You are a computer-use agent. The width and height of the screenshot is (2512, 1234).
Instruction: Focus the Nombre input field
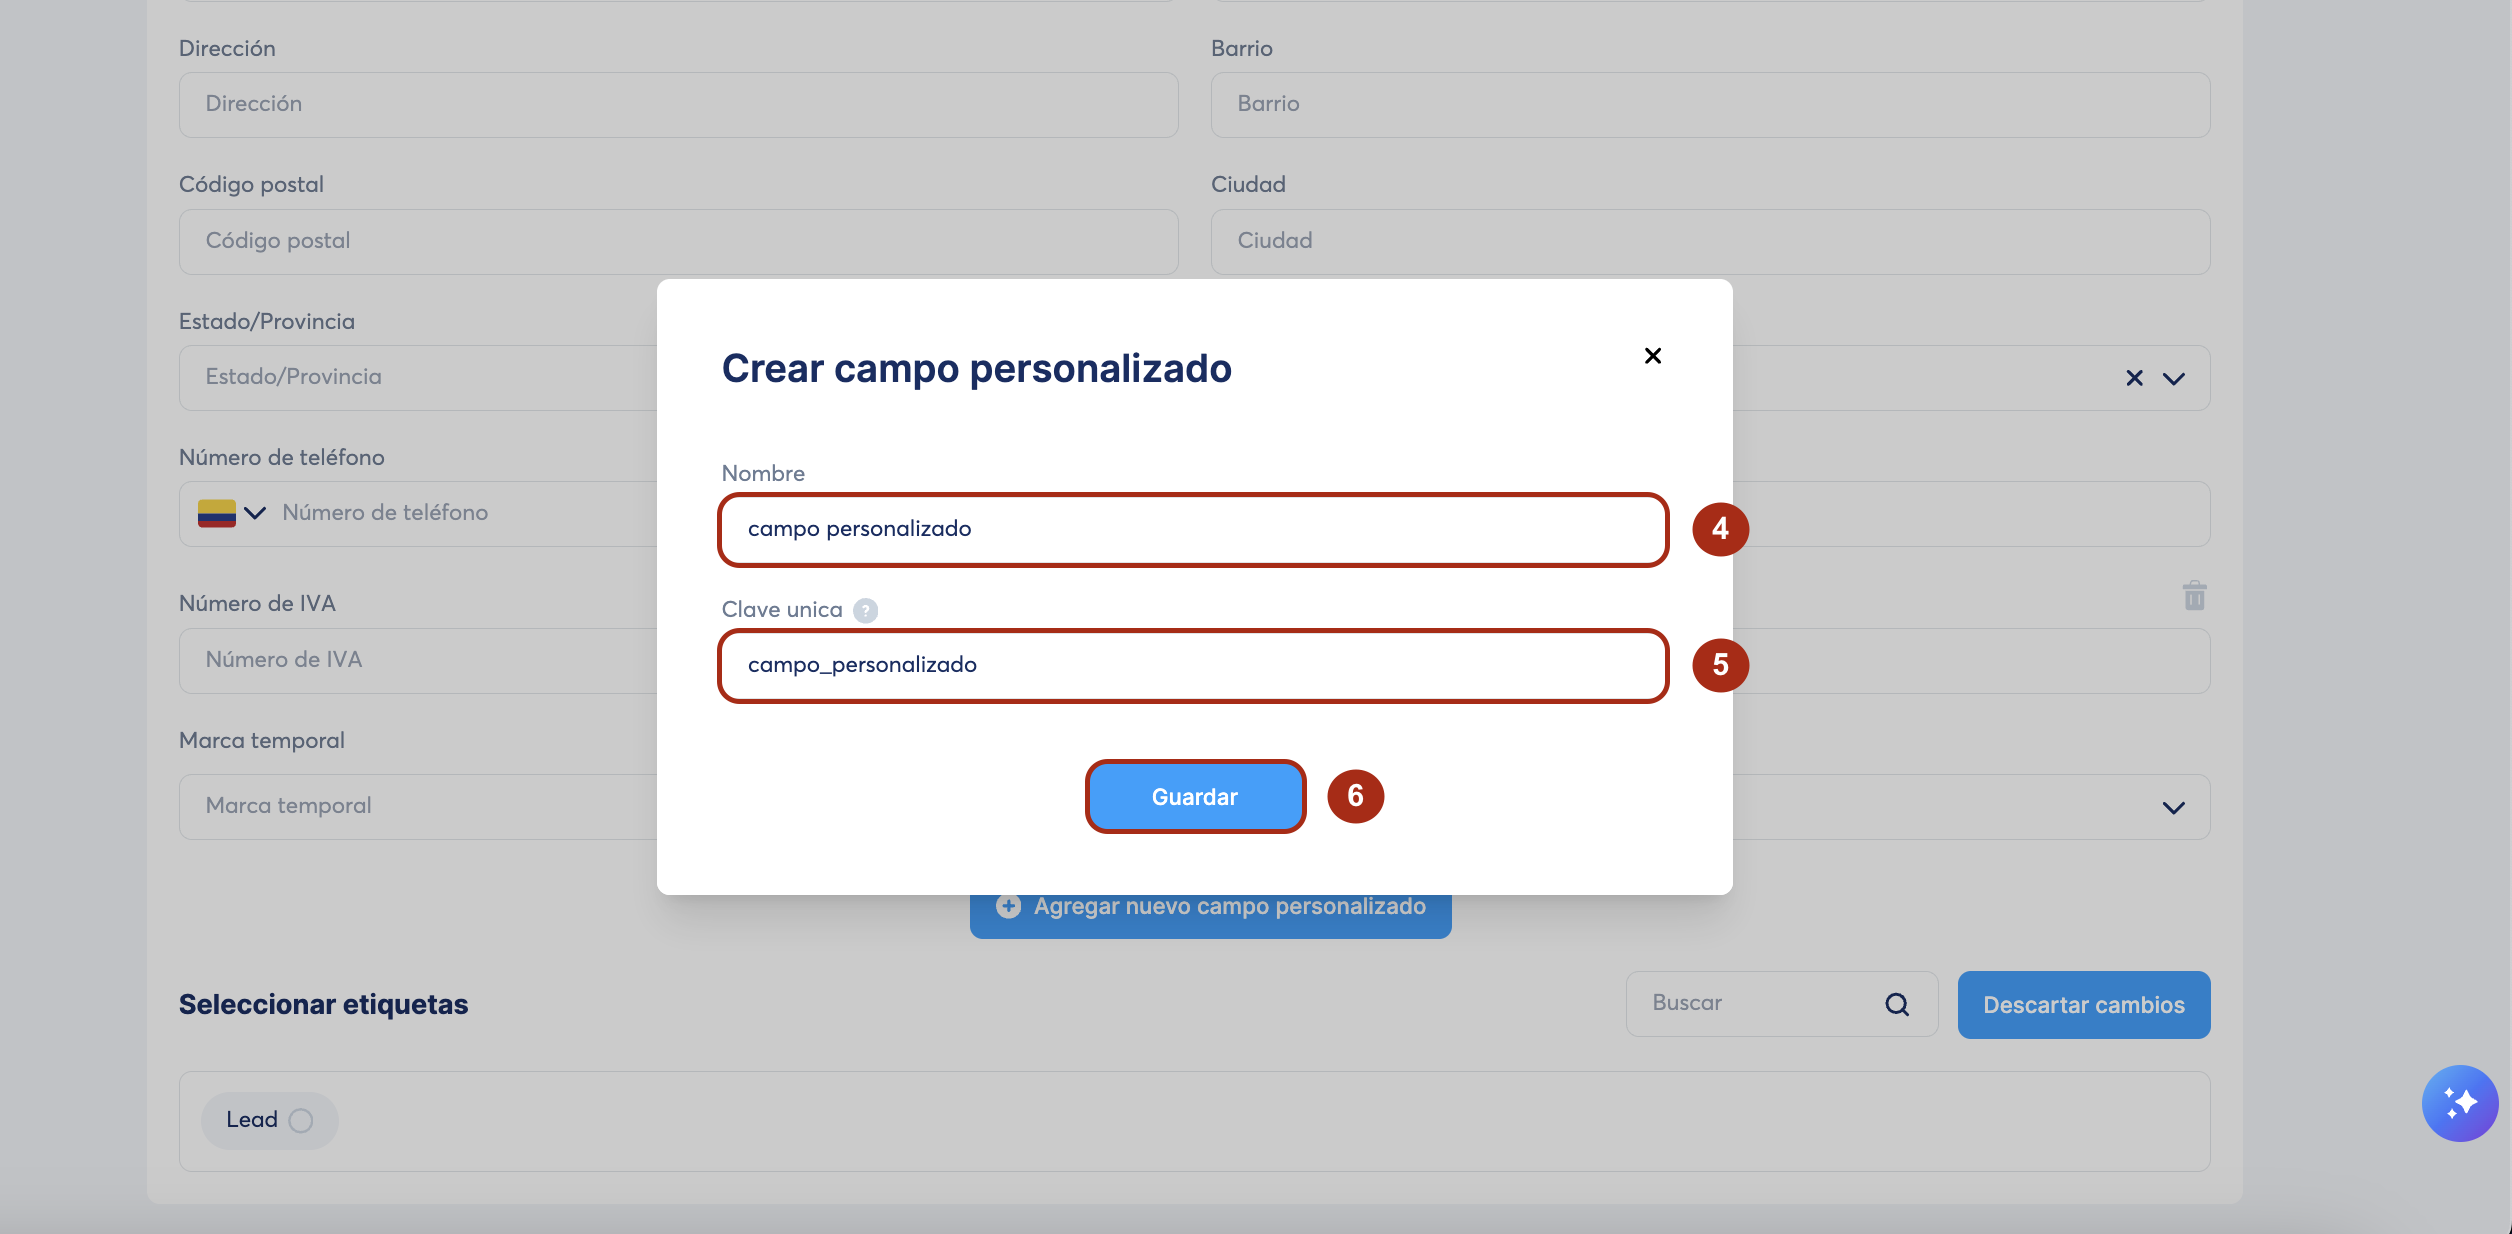tap(1192, 529)
